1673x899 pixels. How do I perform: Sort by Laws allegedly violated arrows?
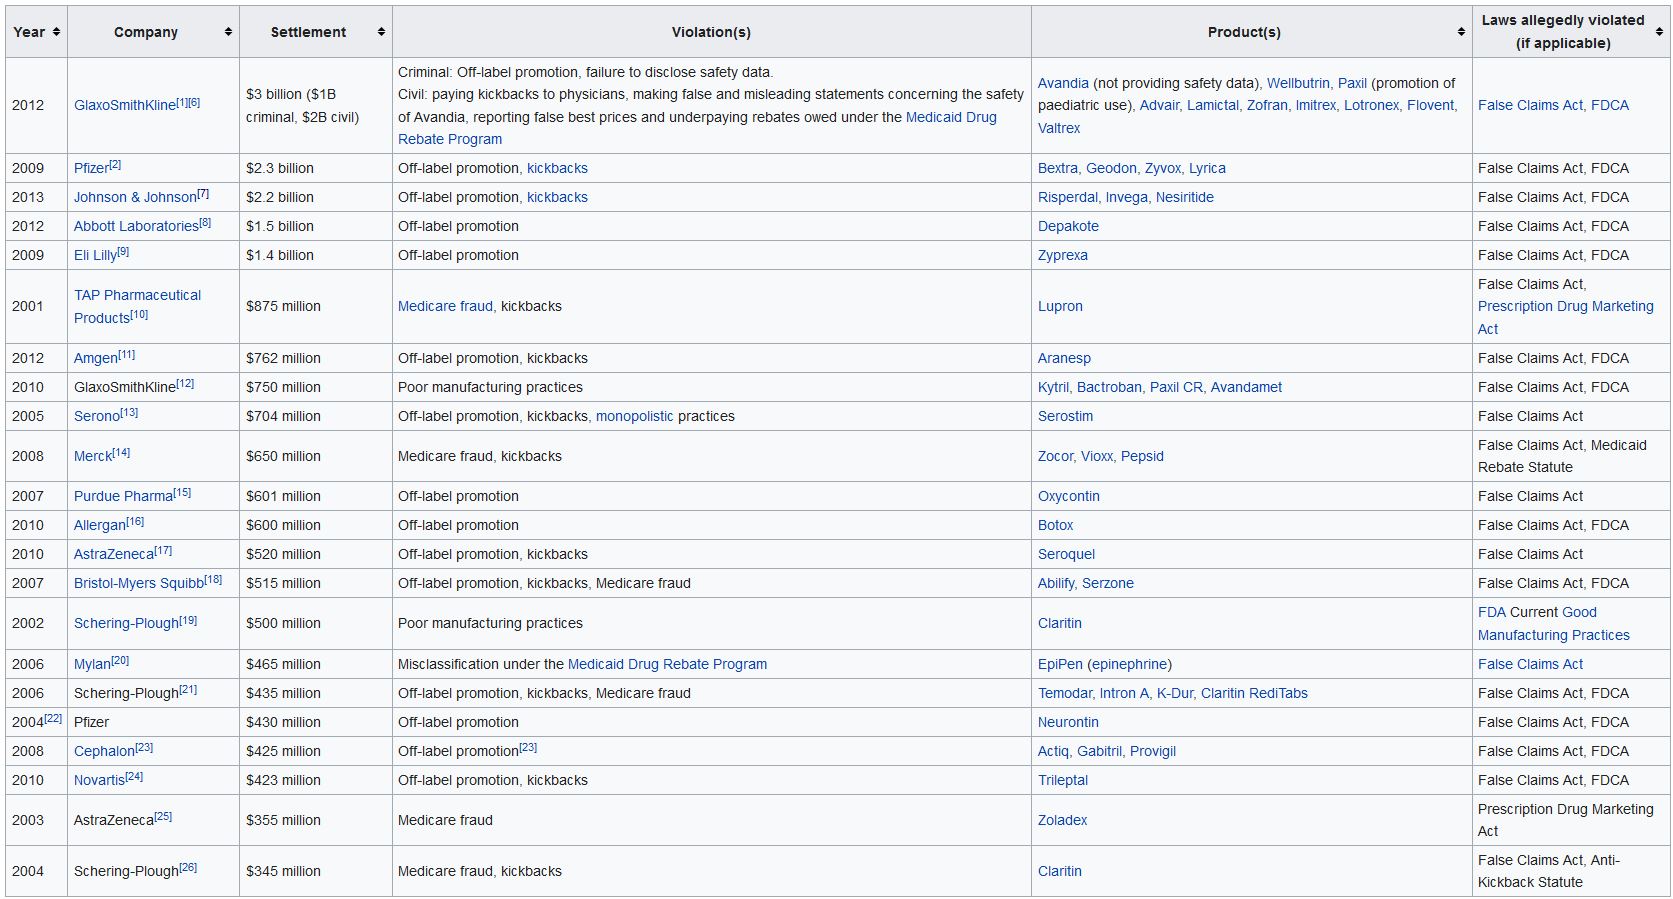coord(1659,32)
